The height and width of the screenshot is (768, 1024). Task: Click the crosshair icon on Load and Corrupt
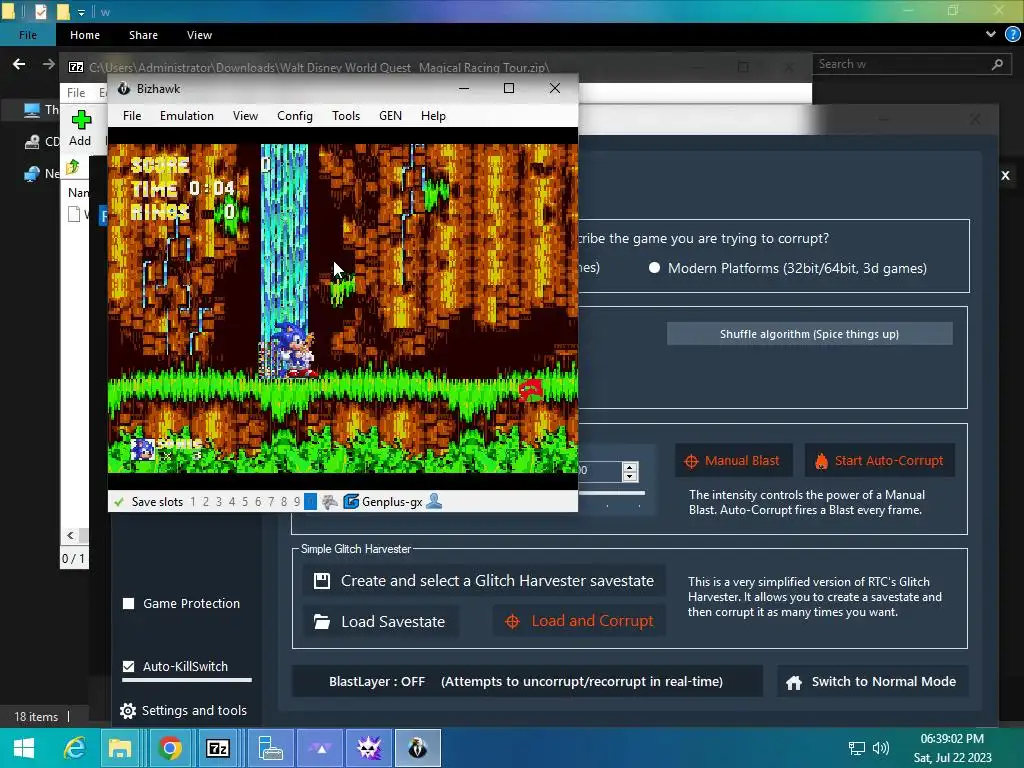pos(513,622)
